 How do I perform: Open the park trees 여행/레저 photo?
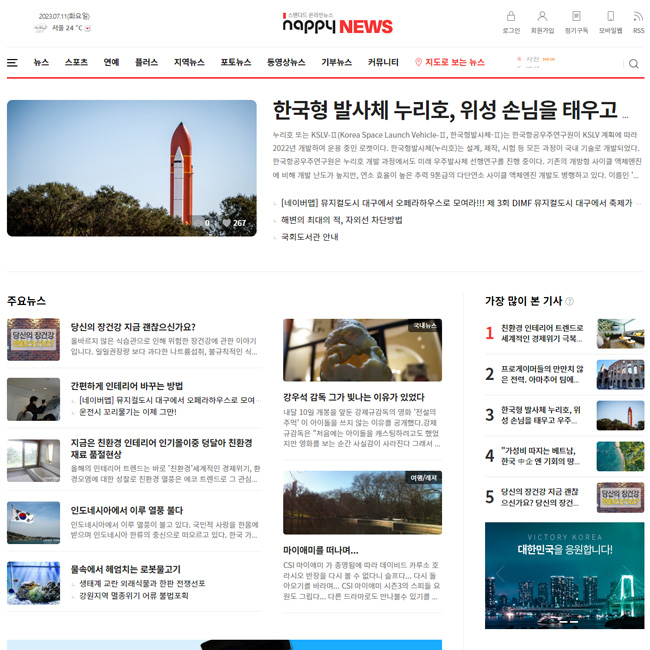pos(362,502)
